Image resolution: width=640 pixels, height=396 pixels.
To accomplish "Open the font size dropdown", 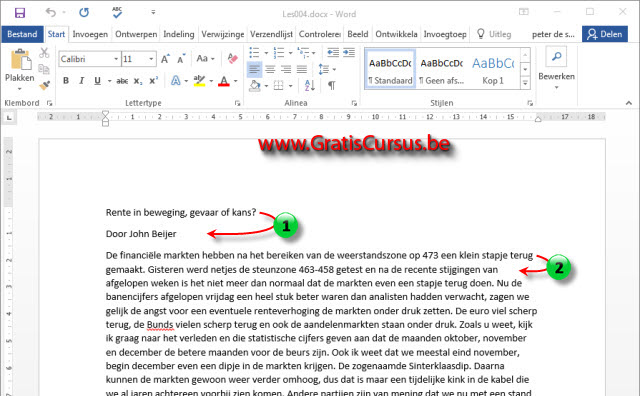I will click(151, 59).
